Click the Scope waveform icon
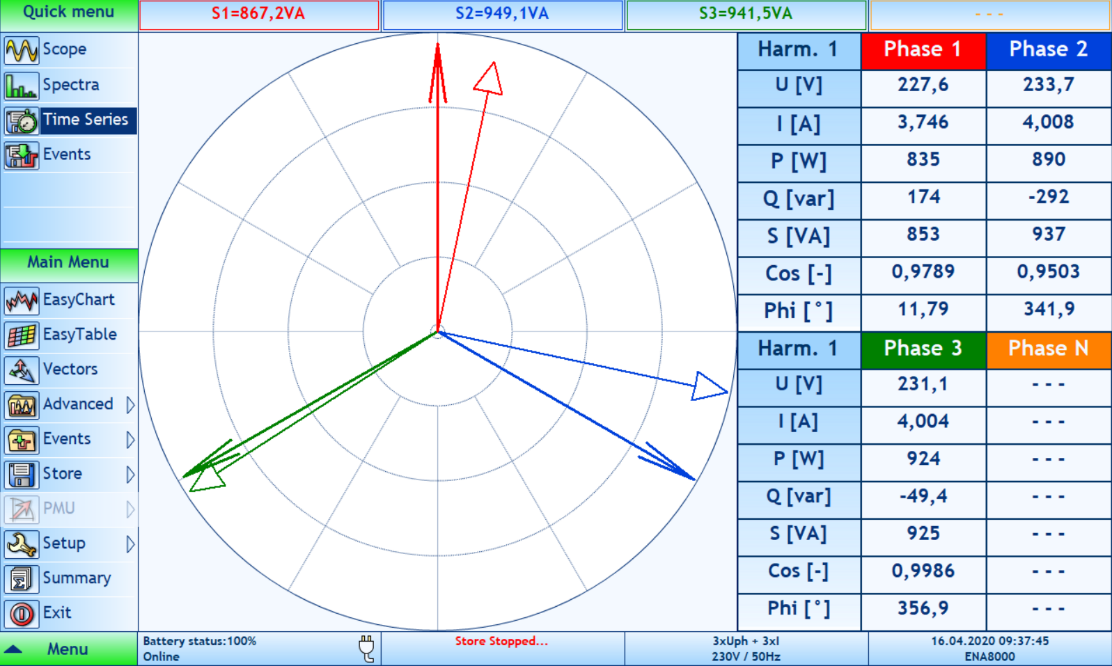 tap(21, 50)
